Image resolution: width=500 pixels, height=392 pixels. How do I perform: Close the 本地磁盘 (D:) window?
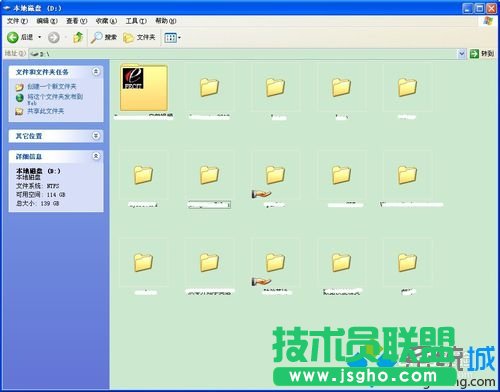coord(491,8)
